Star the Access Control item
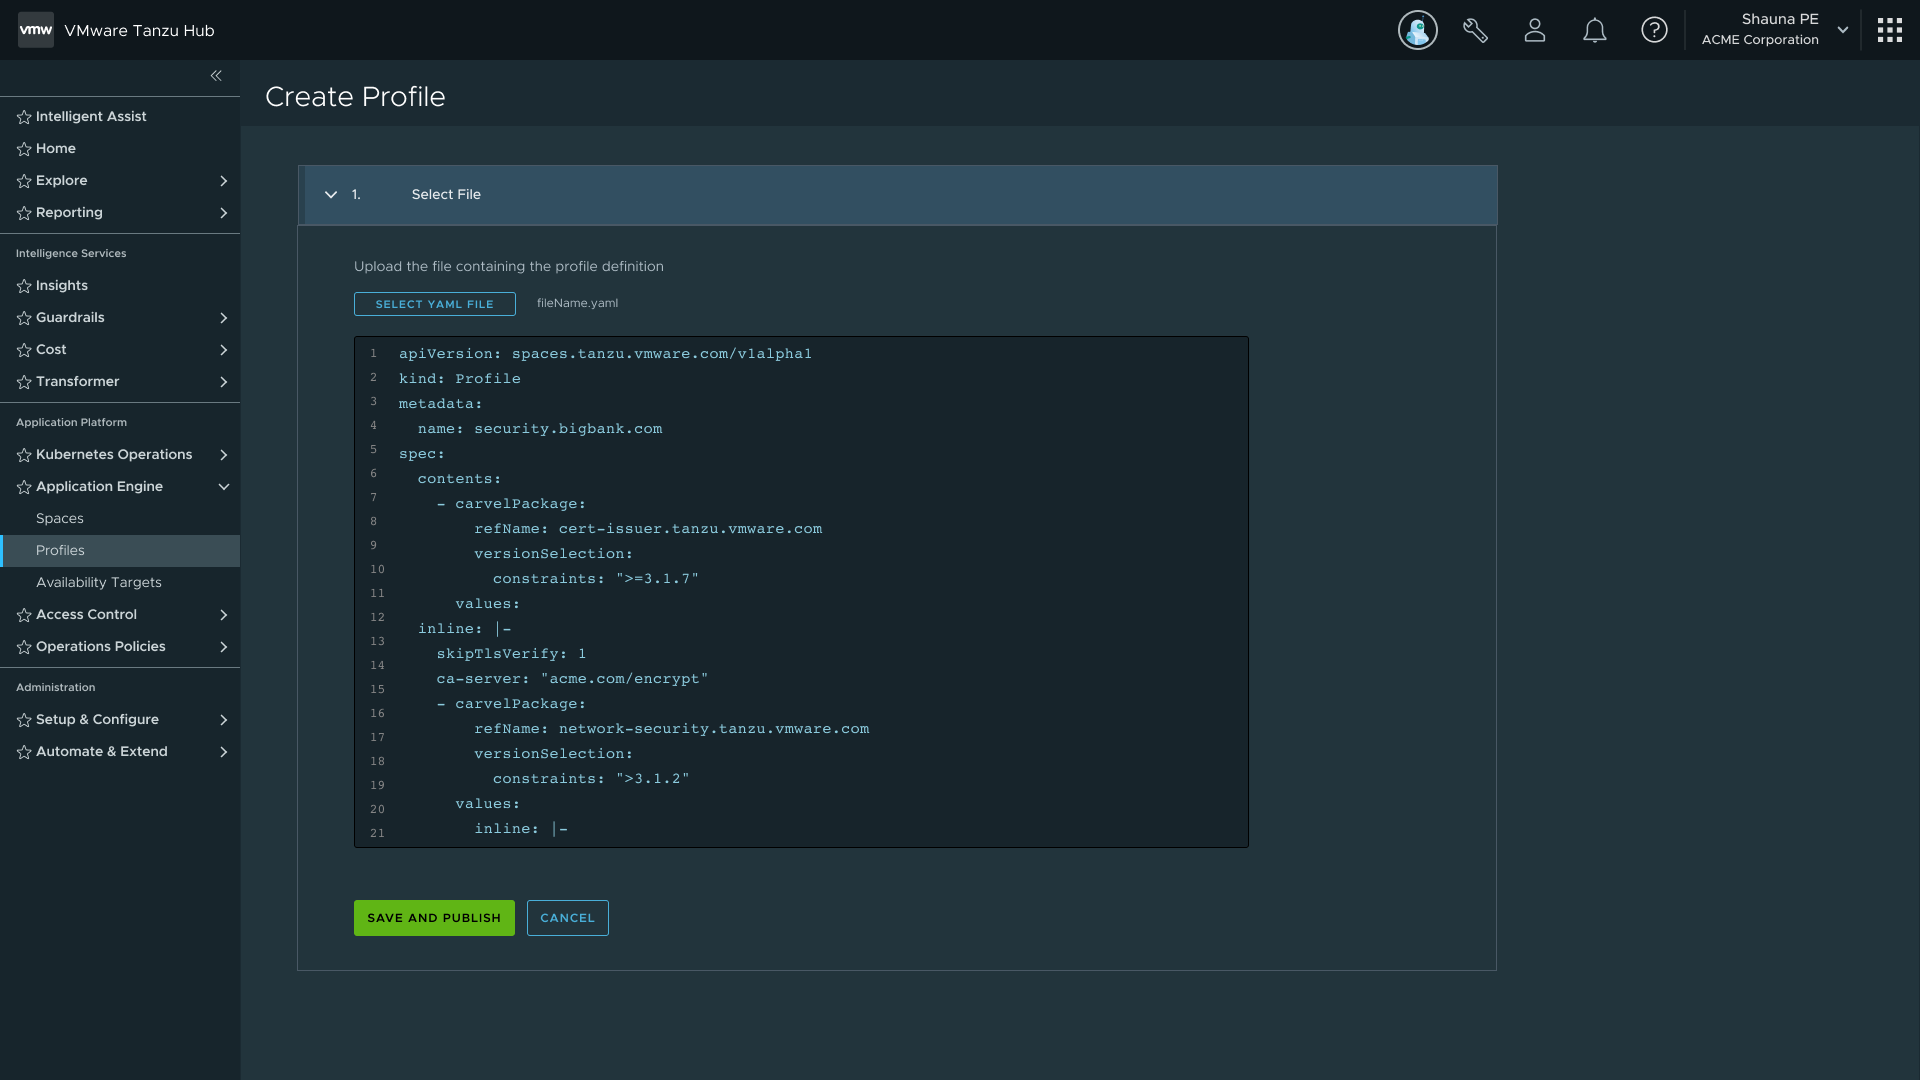Image resolution: width=1920 pixels, height=1080 pixels. (24, 615)
